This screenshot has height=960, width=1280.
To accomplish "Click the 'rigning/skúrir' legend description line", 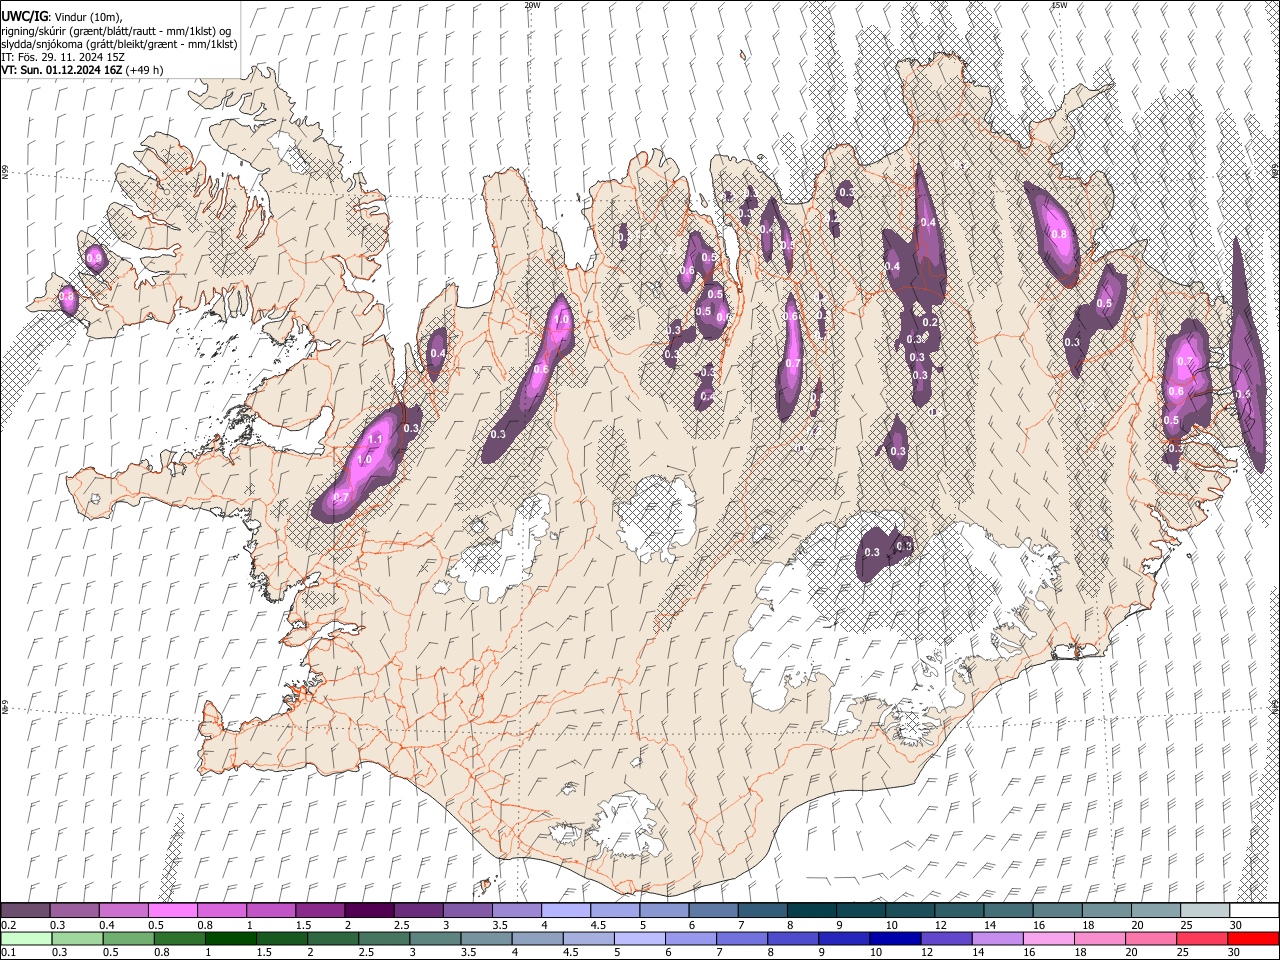I will [x=116, y=31].
